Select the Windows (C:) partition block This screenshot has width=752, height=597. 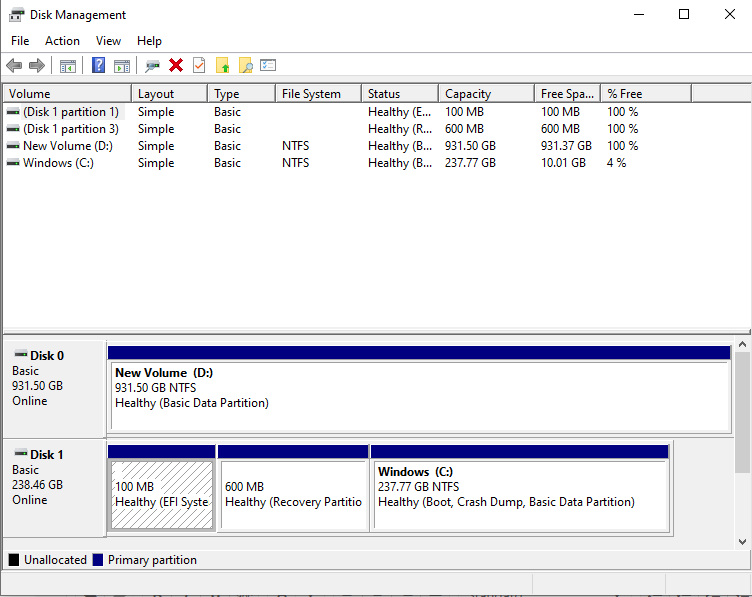520,488
